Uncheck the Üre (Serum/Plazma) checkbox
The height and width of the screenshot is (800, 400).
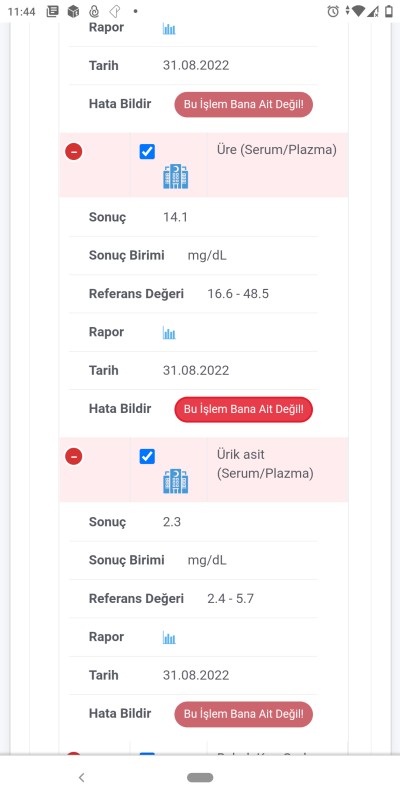coord(147,152)
